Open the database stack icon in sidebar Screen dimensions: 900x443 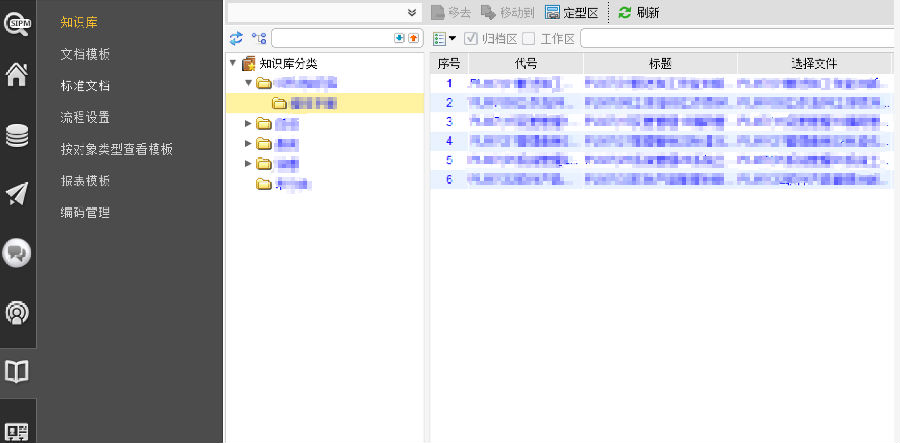(x=17, y=135)
